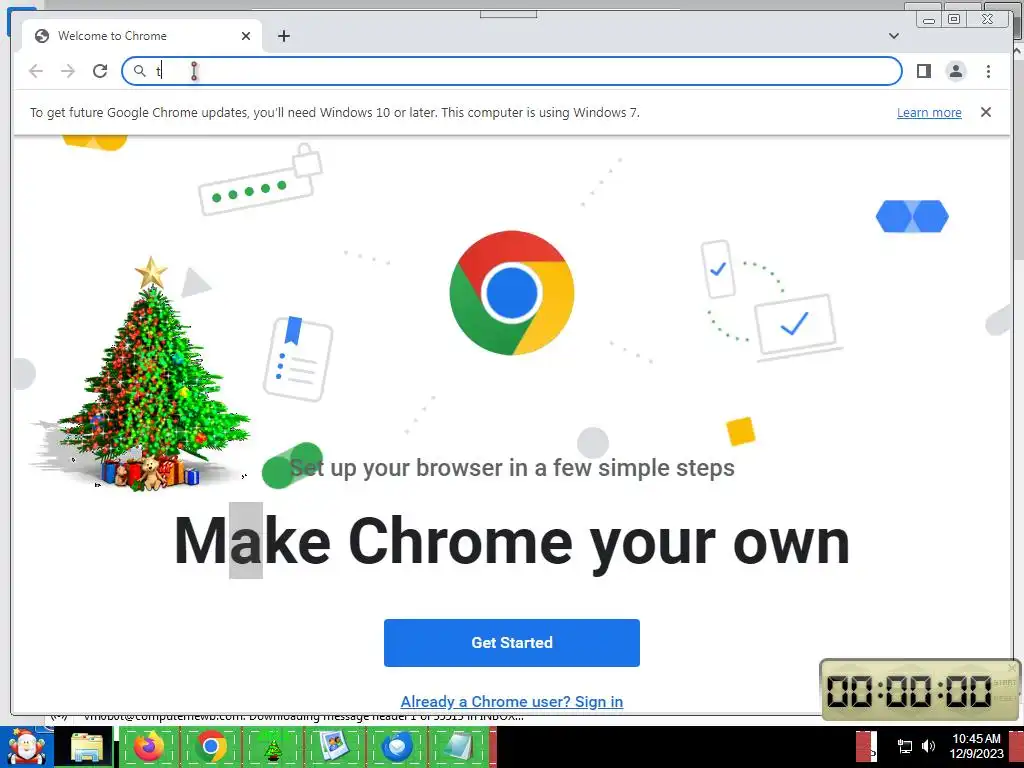
Task: Open File Explorer from the taskbar
Action: click(87, 747)
